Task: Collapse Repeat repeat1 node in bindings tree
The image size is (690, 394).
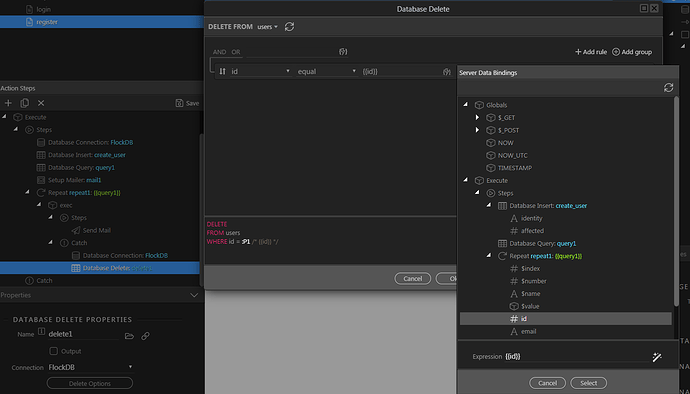Action: tap(488, 255)
